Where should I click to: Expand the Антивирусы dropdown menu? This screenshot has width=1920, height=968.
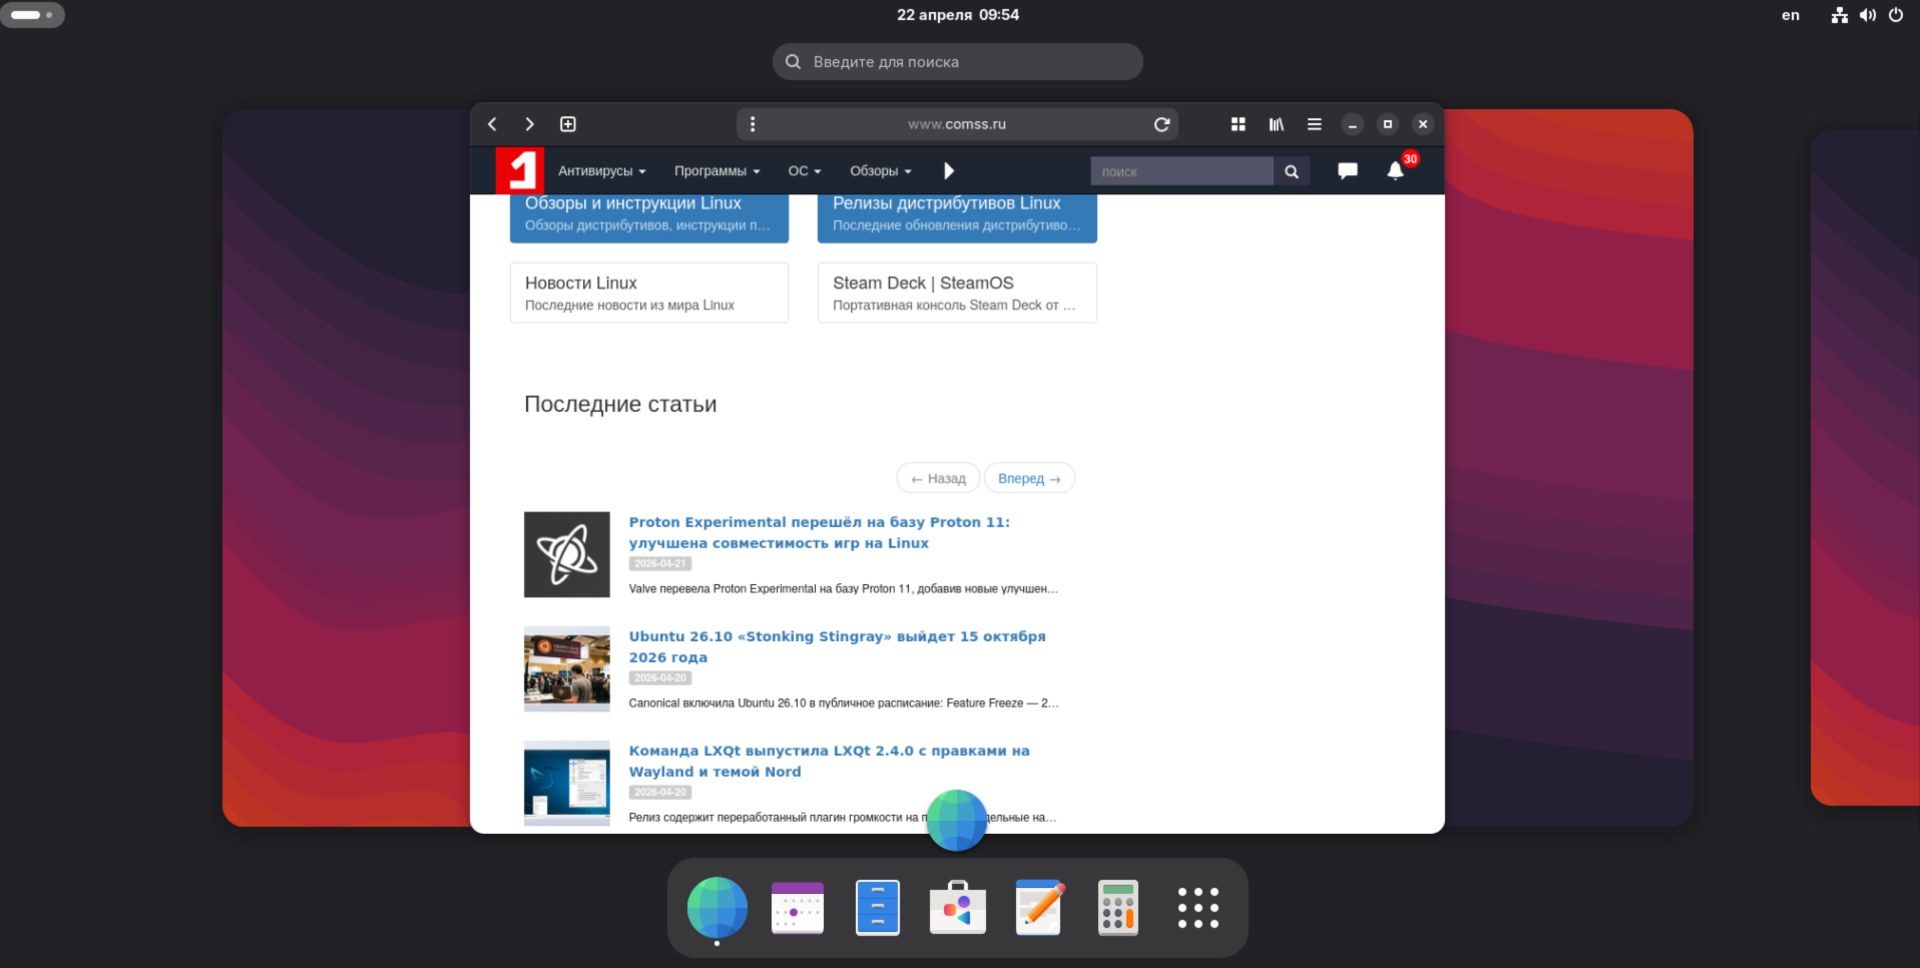point(601,171)
